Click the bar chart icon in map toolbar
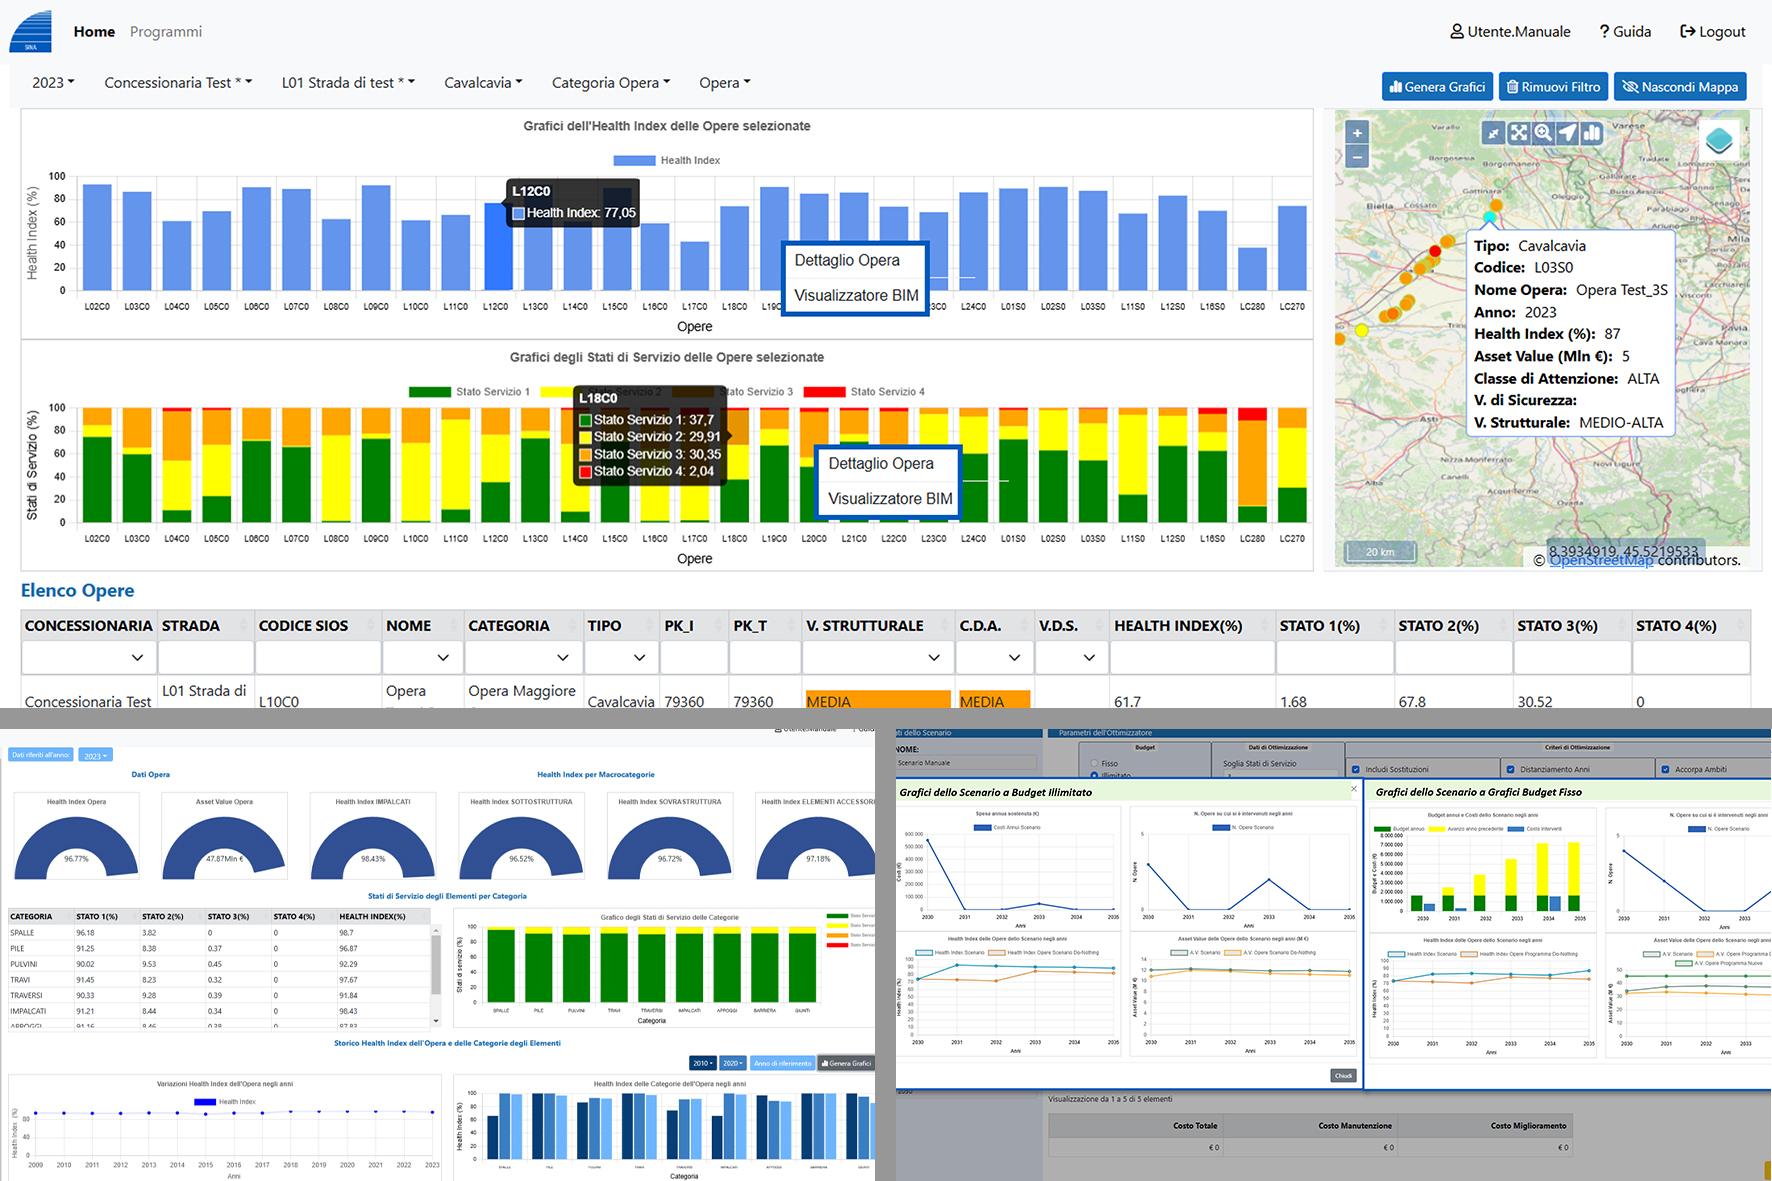The image size is (1772, 1181). [1592, 133]
